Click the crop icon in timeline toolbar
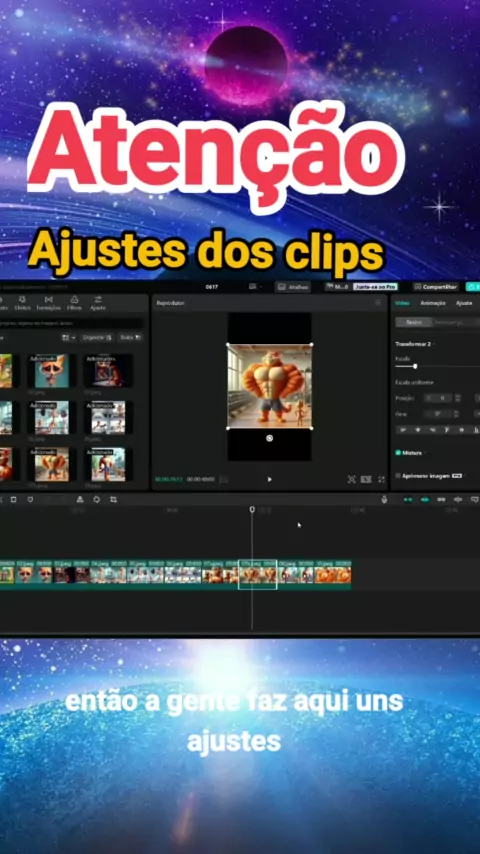The height and width of the screenshot is (854, 480). [x=113, y=499]
